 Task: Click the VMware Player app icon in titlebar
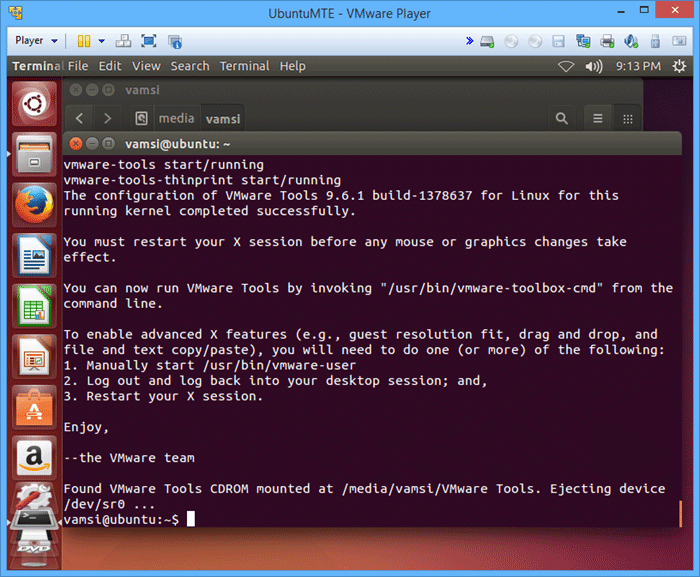click(16, 13)
